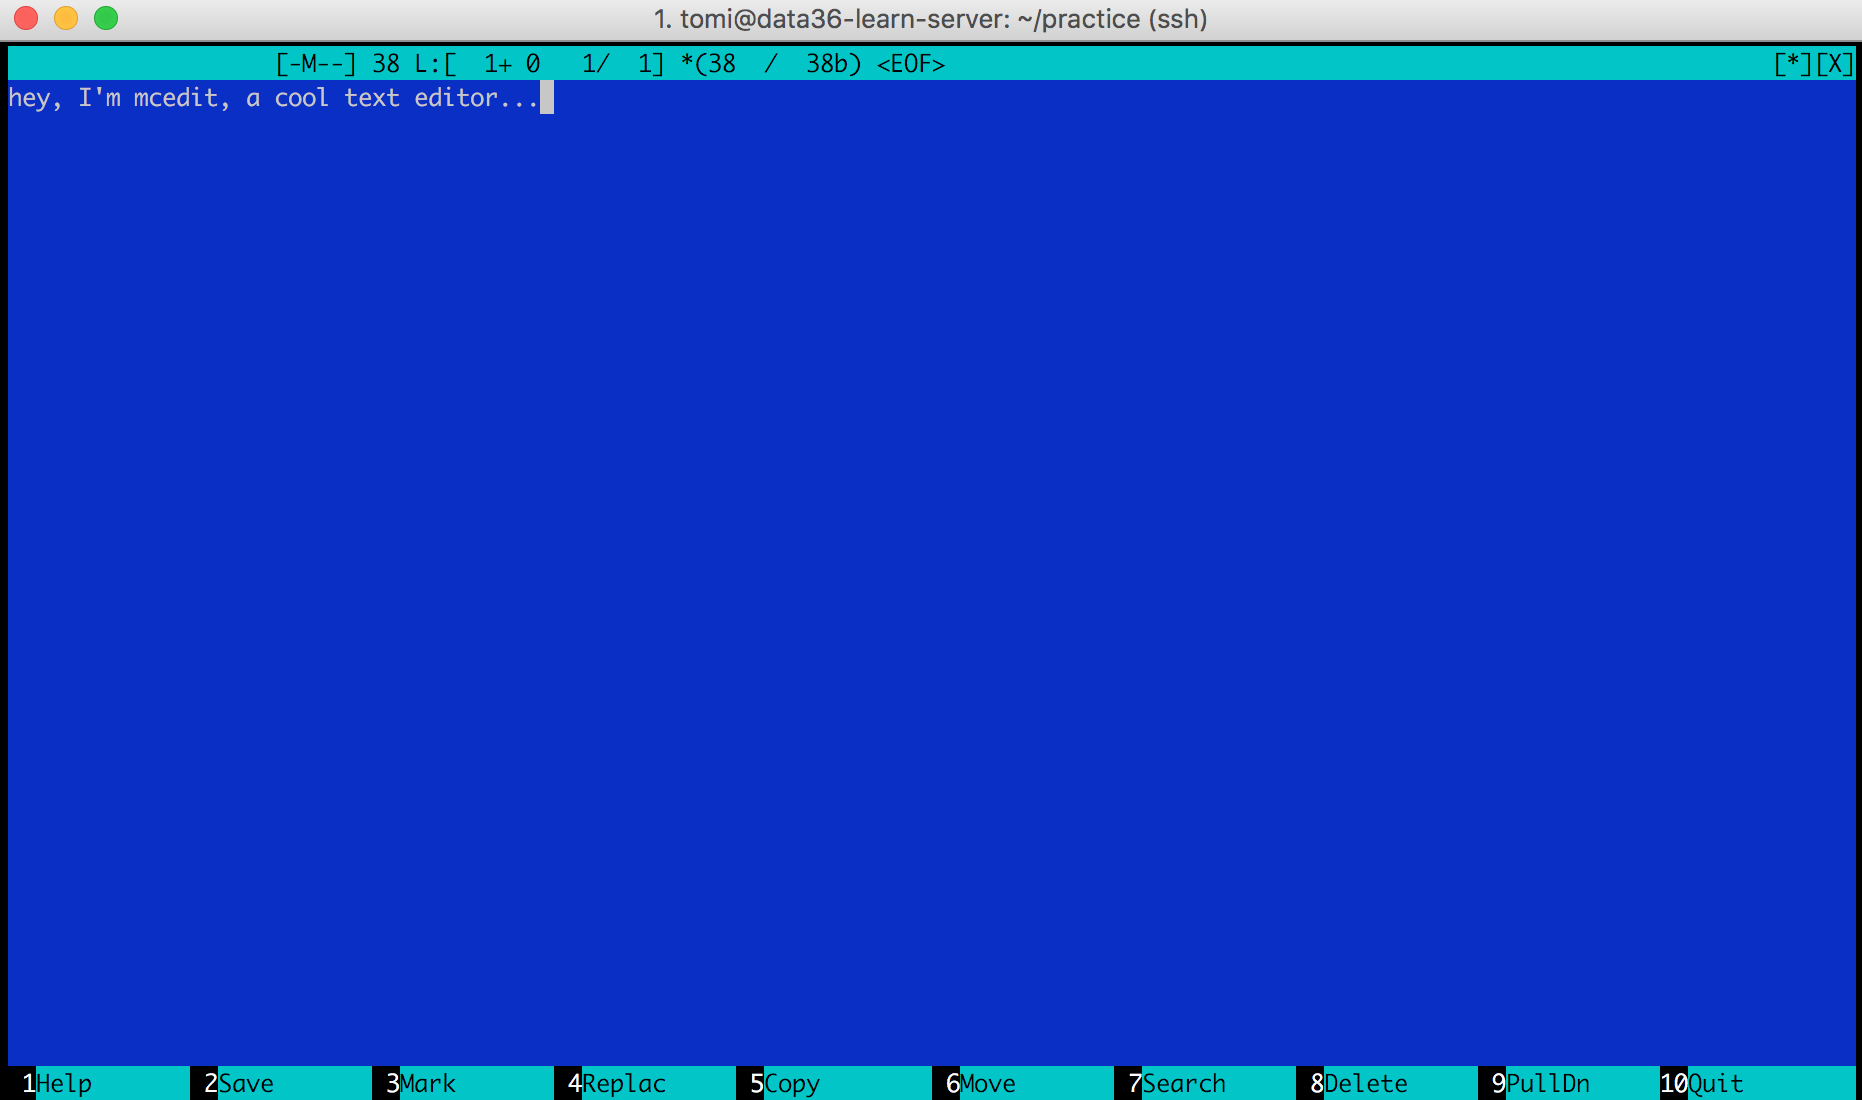Viewport: 1862px width, 1100px height.
Task: Click the [*] fullscreen toggle button
Action: pyautogui.click(x=1793, y=64)
